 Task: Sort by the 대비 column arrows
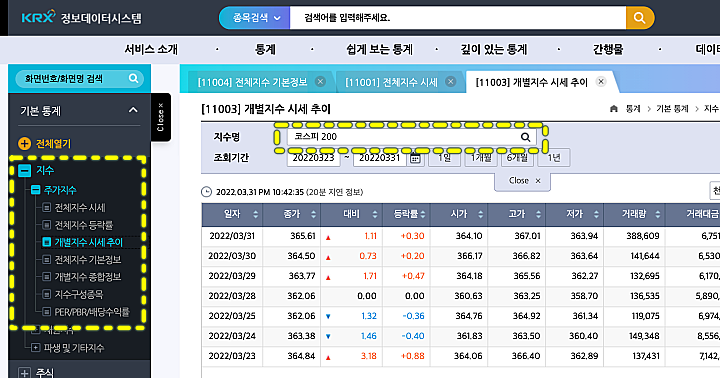click(x=374, y=214)
